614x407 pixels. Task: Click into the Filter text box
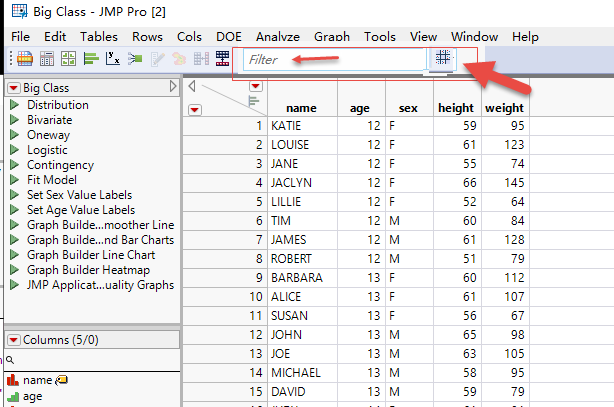[x=335, y=60]
